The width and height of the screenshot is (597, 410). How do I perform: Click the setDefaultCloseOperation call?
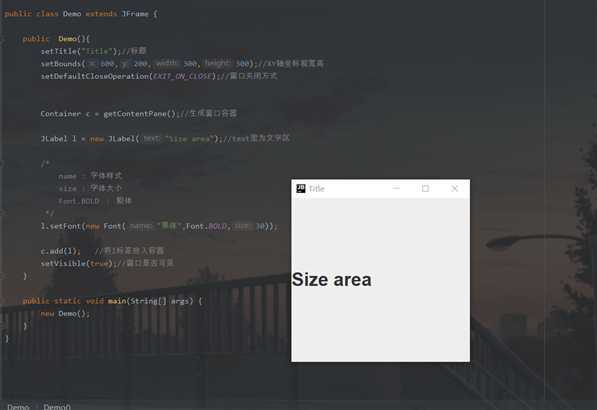coord(95,76)
